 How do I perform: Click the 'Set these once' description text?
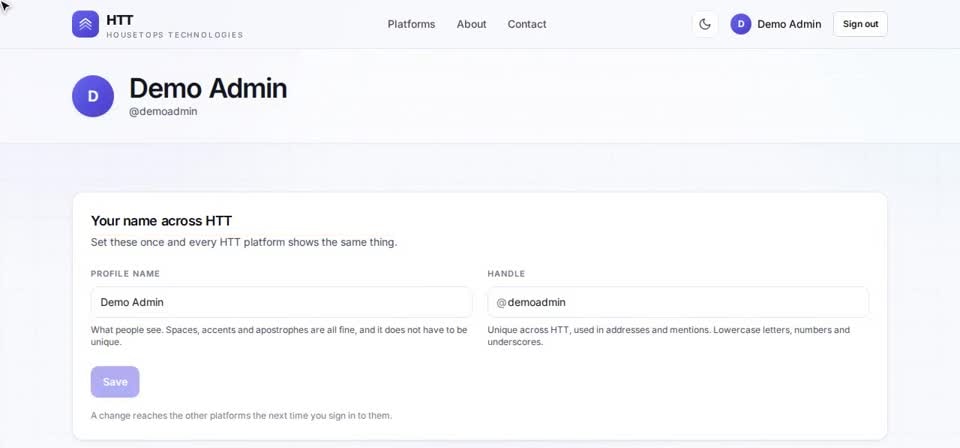point(244,242)
